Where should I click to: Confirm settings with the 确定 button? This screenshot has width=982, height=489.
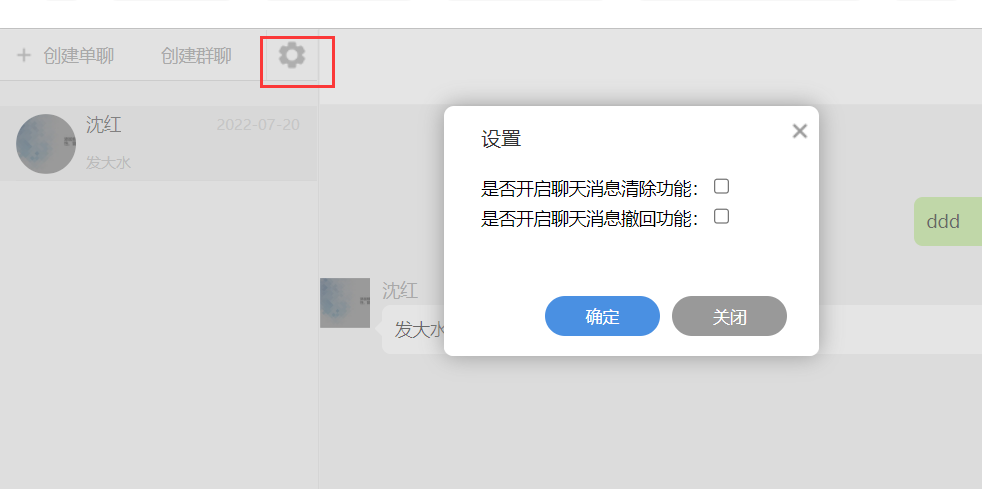[x=602, y=316]
